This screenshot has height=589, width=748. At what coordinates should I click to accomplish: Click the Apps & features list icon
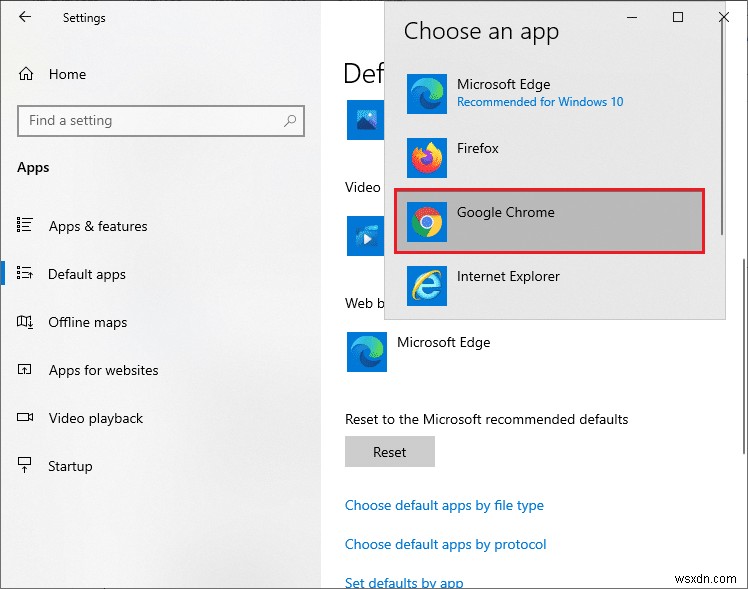click(25, 225)
